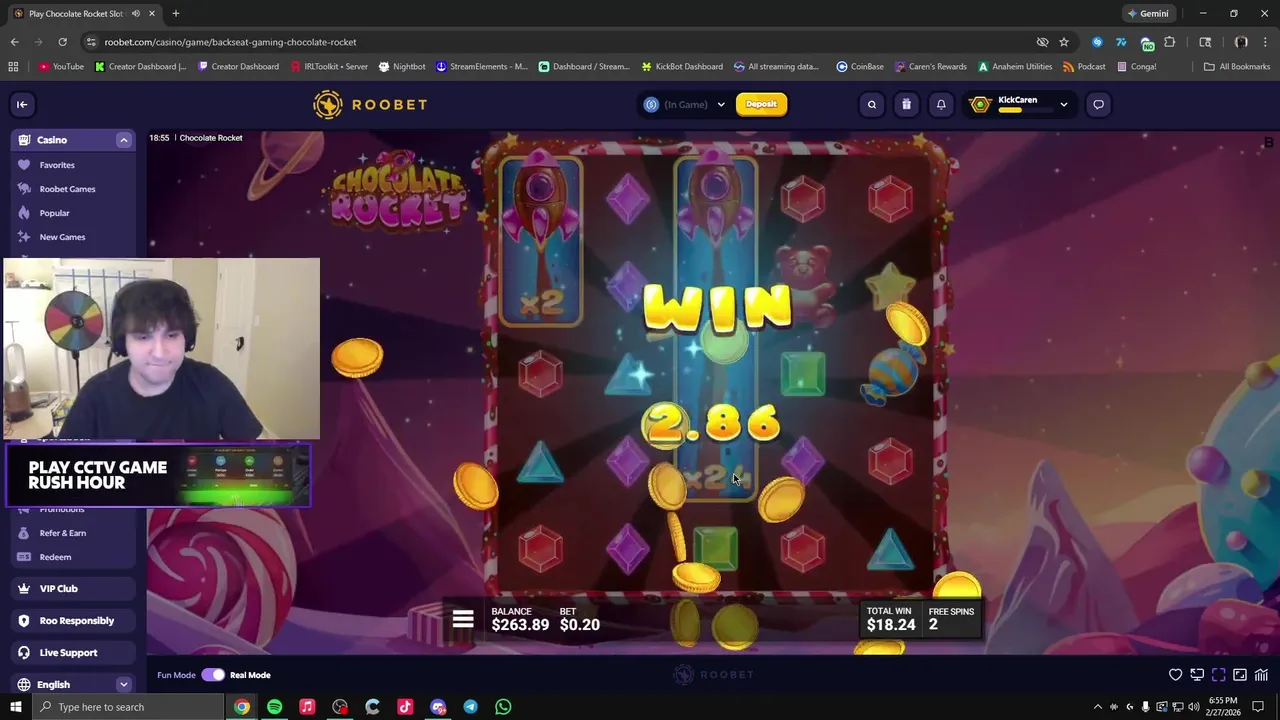The height and width of the screenshot is (720, 1280).
Task: Click the Roobet logo
Action: [370, 104]
